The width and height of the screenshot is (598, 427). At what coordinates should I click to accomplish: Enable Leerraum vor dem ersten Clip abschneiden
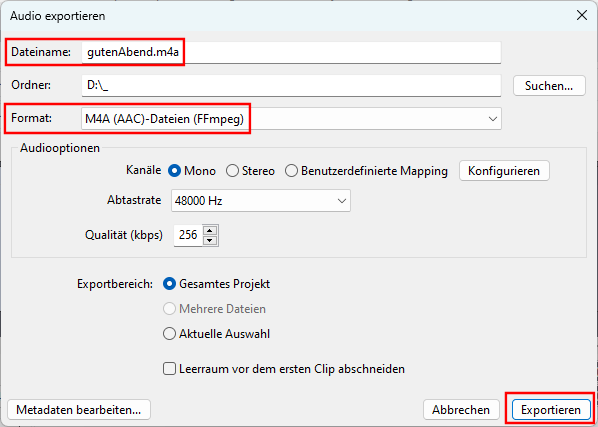(169, 369)
